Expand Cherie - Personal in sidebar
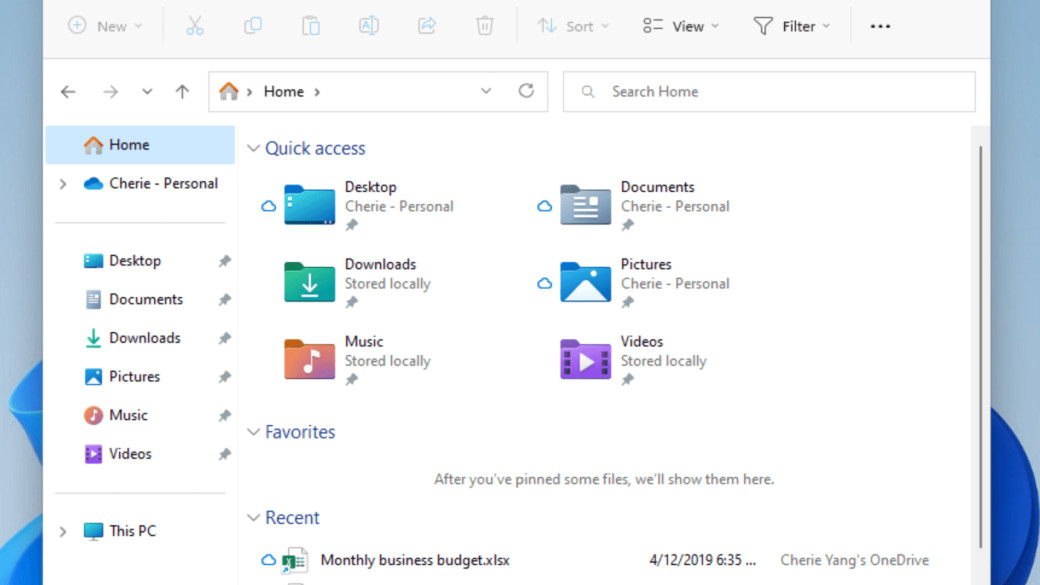The width and height of the screenshot is (1040, 585). click(x=63, y=184)
